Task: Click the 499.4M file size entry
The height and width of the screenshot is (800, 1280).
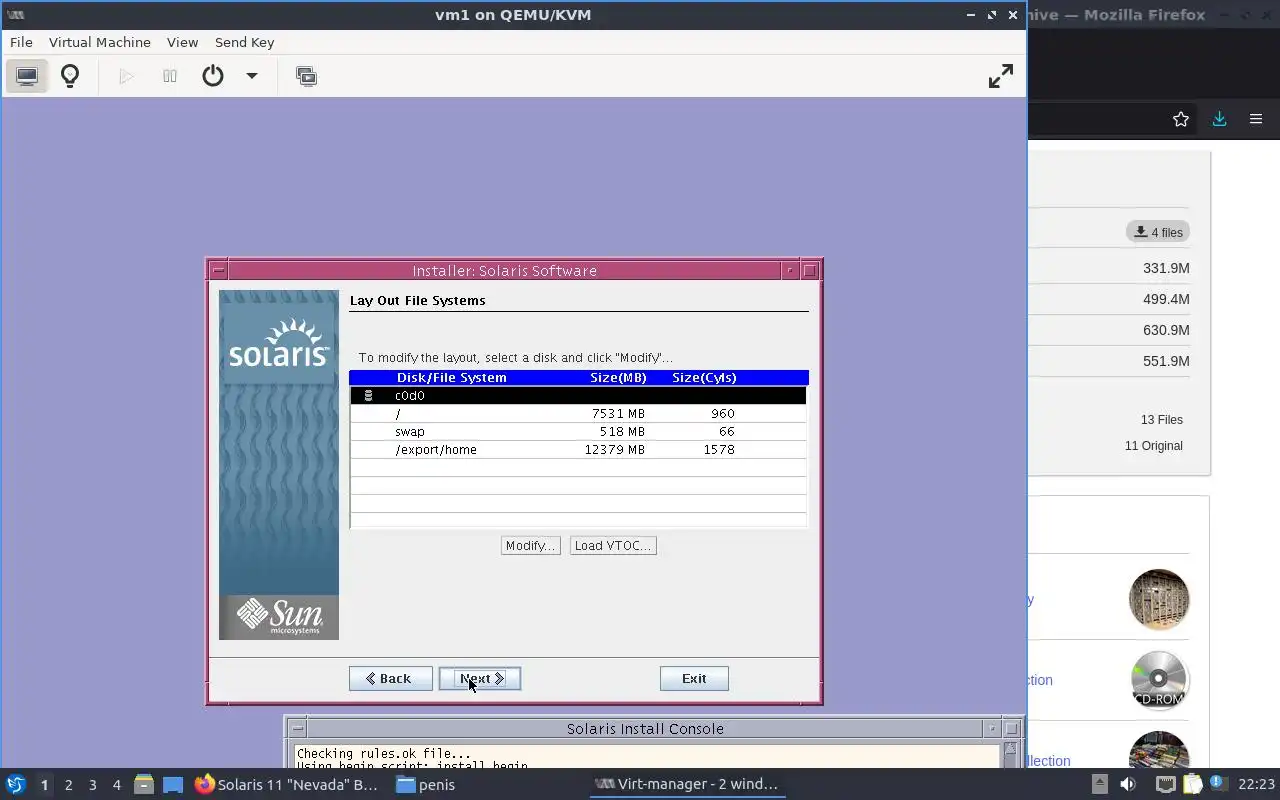Action: [x=1166, y=299]
